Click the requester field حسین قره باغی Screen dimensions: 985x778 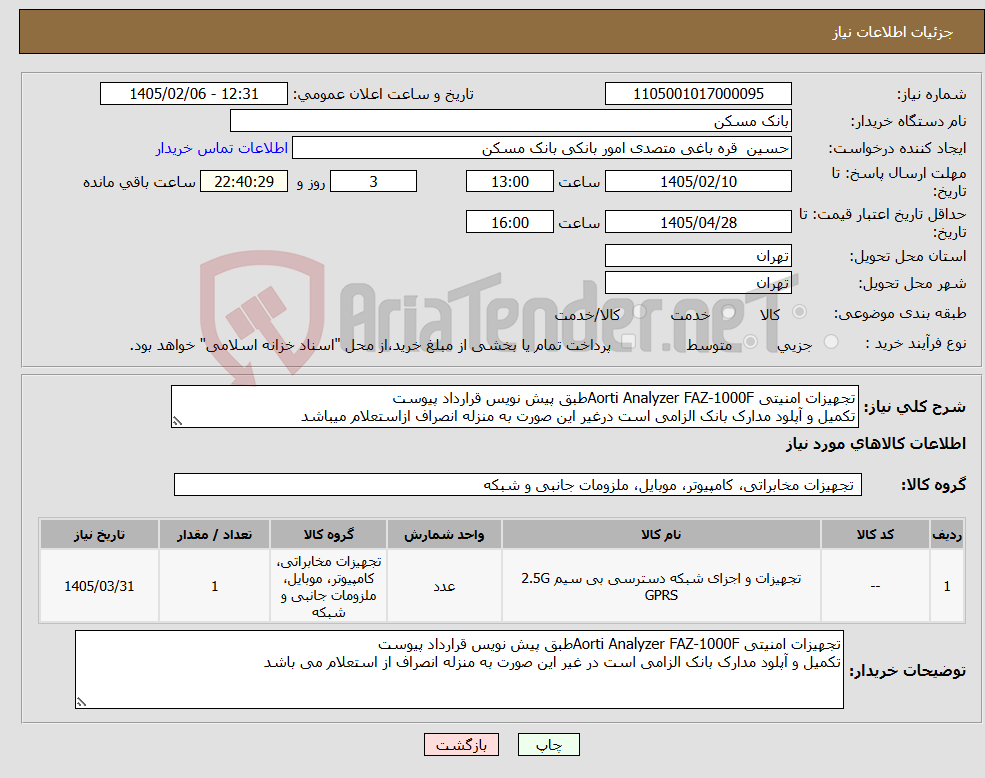[541, 148]
